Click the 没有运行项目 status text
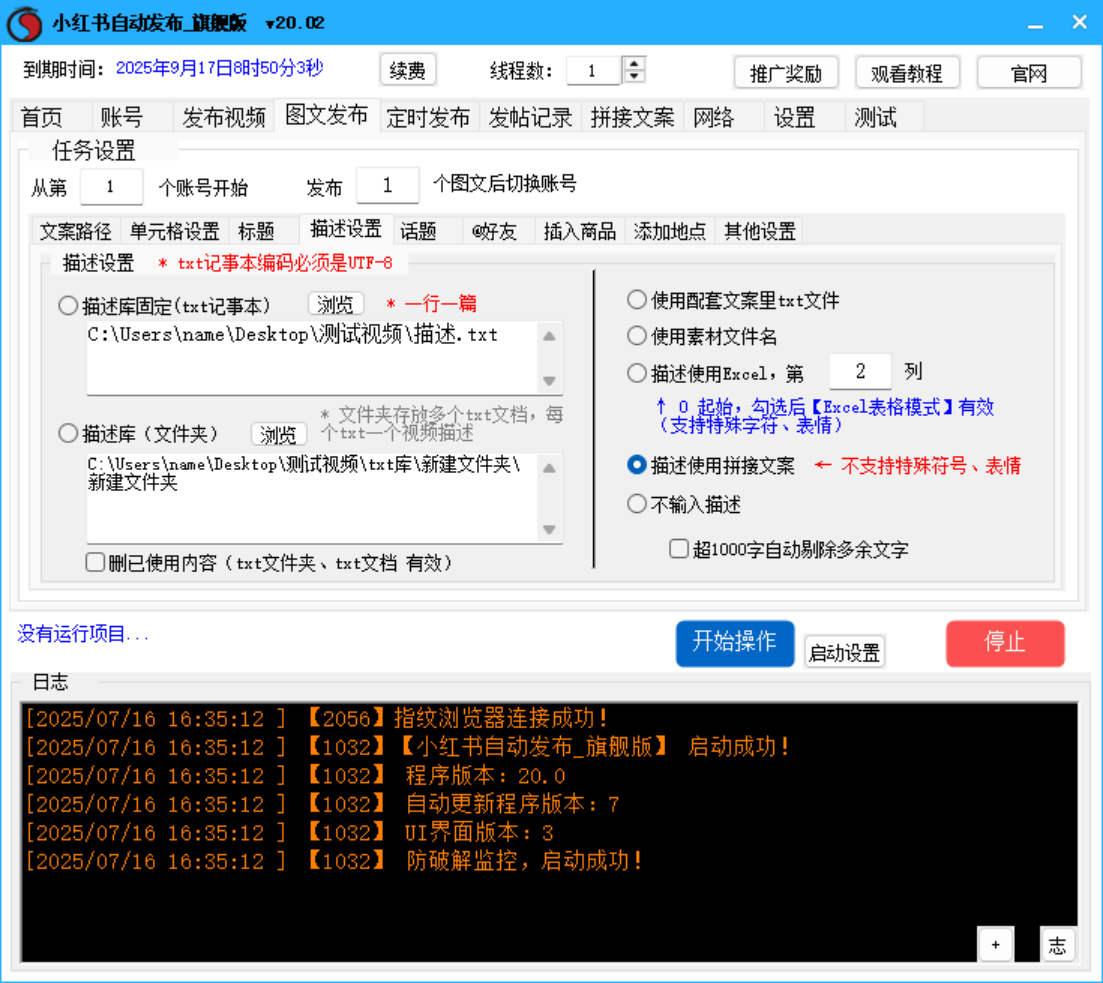 click(83, 634)
